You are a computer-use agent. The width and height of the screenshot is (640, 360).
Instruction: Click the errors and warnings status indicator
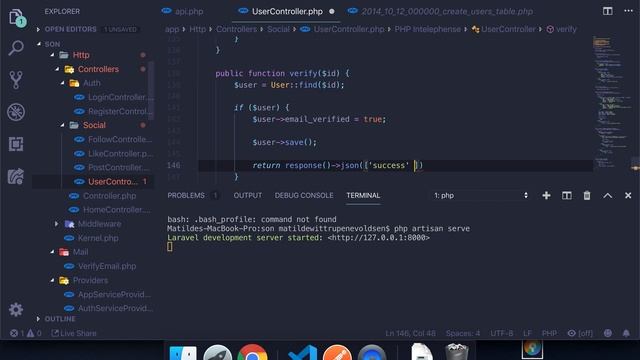pos(25,333)
